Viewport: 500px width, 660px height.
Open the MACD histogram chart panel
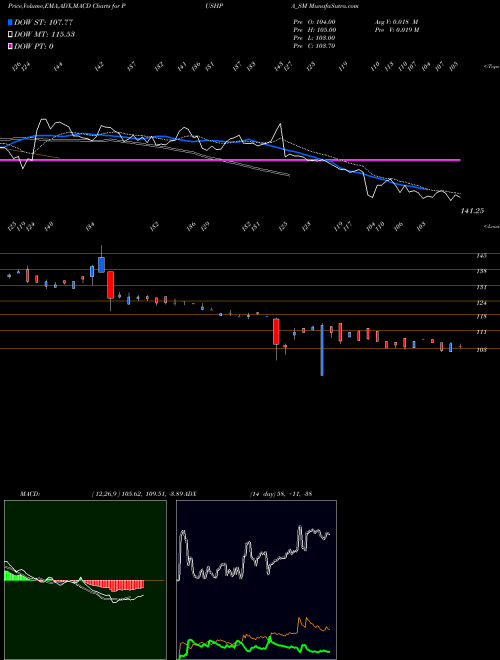[85, 580]
